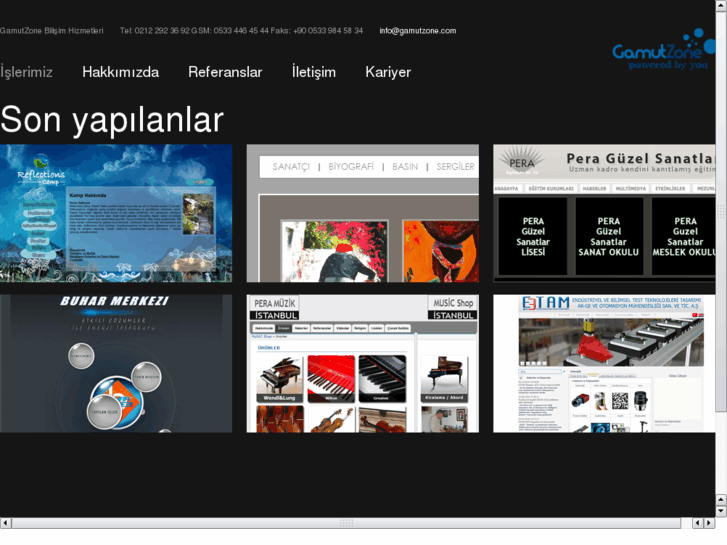Click the Tel 0212 292 36 92 phone number

[155, 31]
